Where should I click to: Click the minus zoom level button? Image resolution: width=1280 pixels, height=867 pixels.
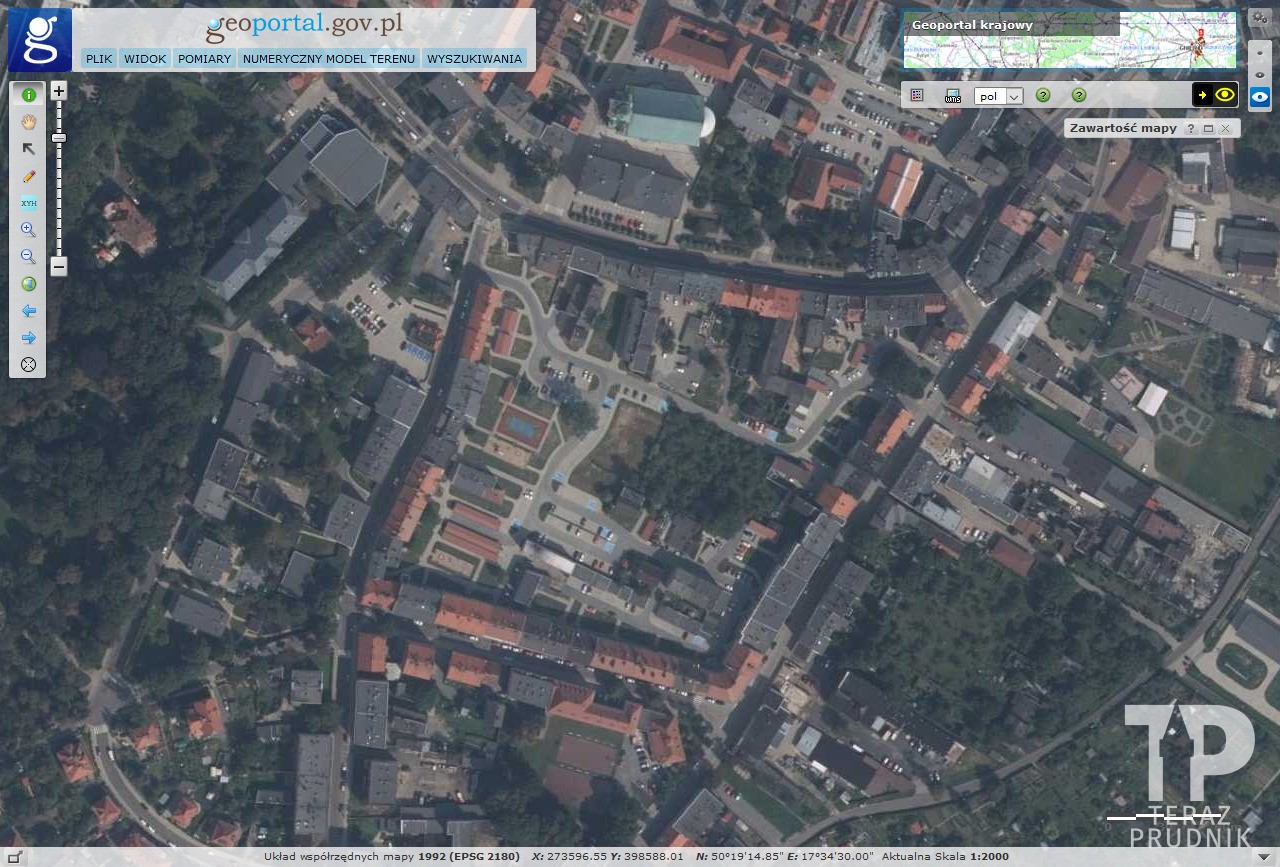[59, 267]
